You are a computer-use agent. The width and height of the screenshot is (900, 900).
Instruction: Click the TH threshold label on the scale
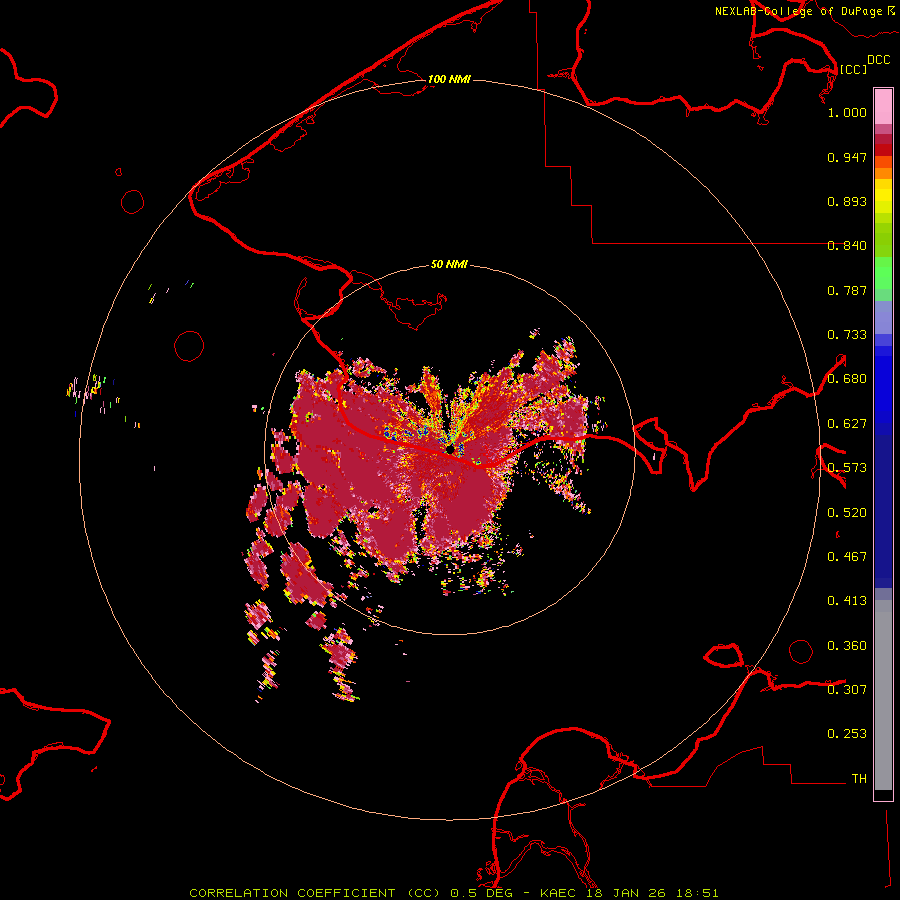(859, 779)
